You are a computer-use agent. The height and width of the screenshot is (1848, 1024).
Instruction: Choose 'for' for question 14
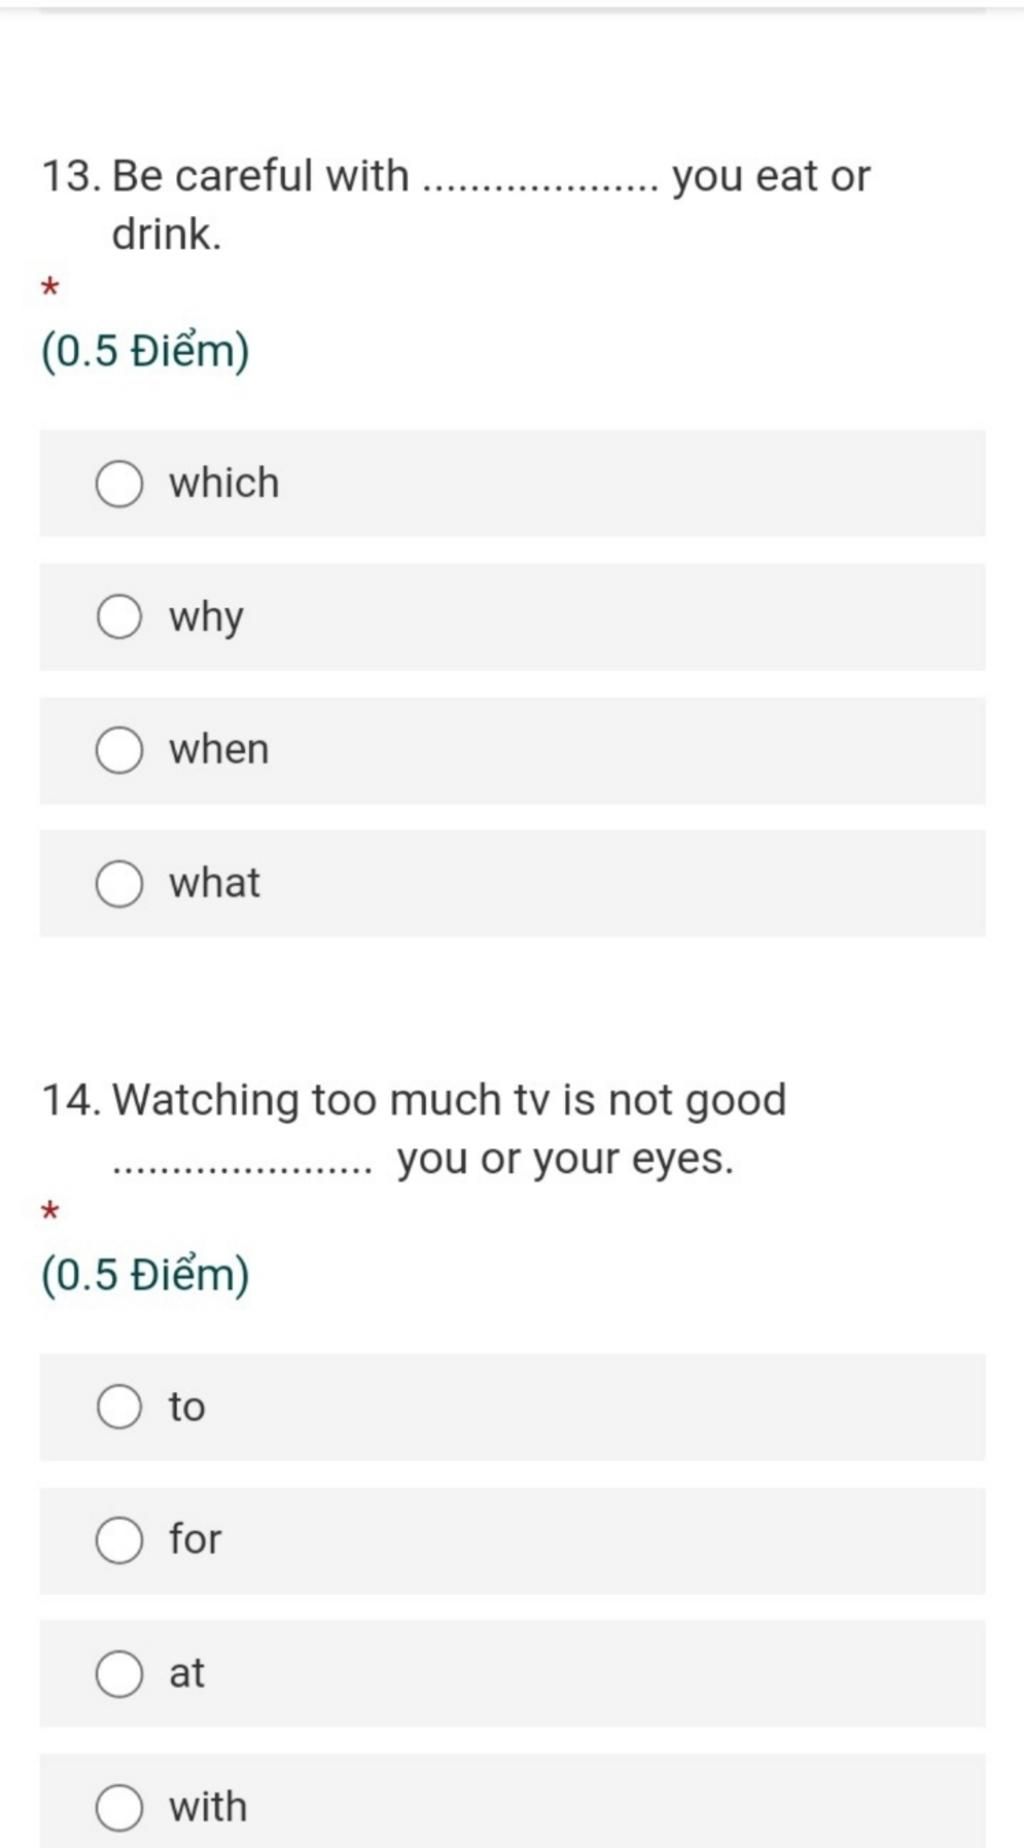pos(119,1540)
